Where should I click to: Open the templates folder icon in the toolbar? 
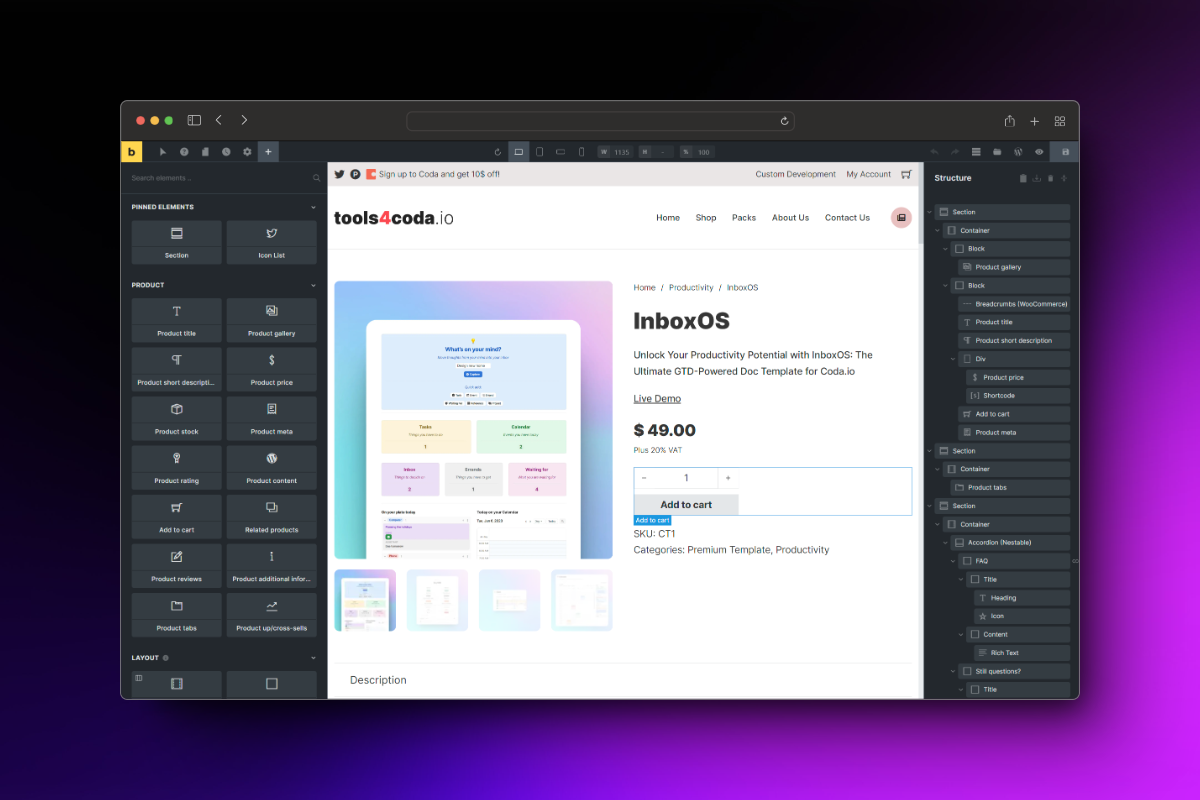tap(997, 152)
